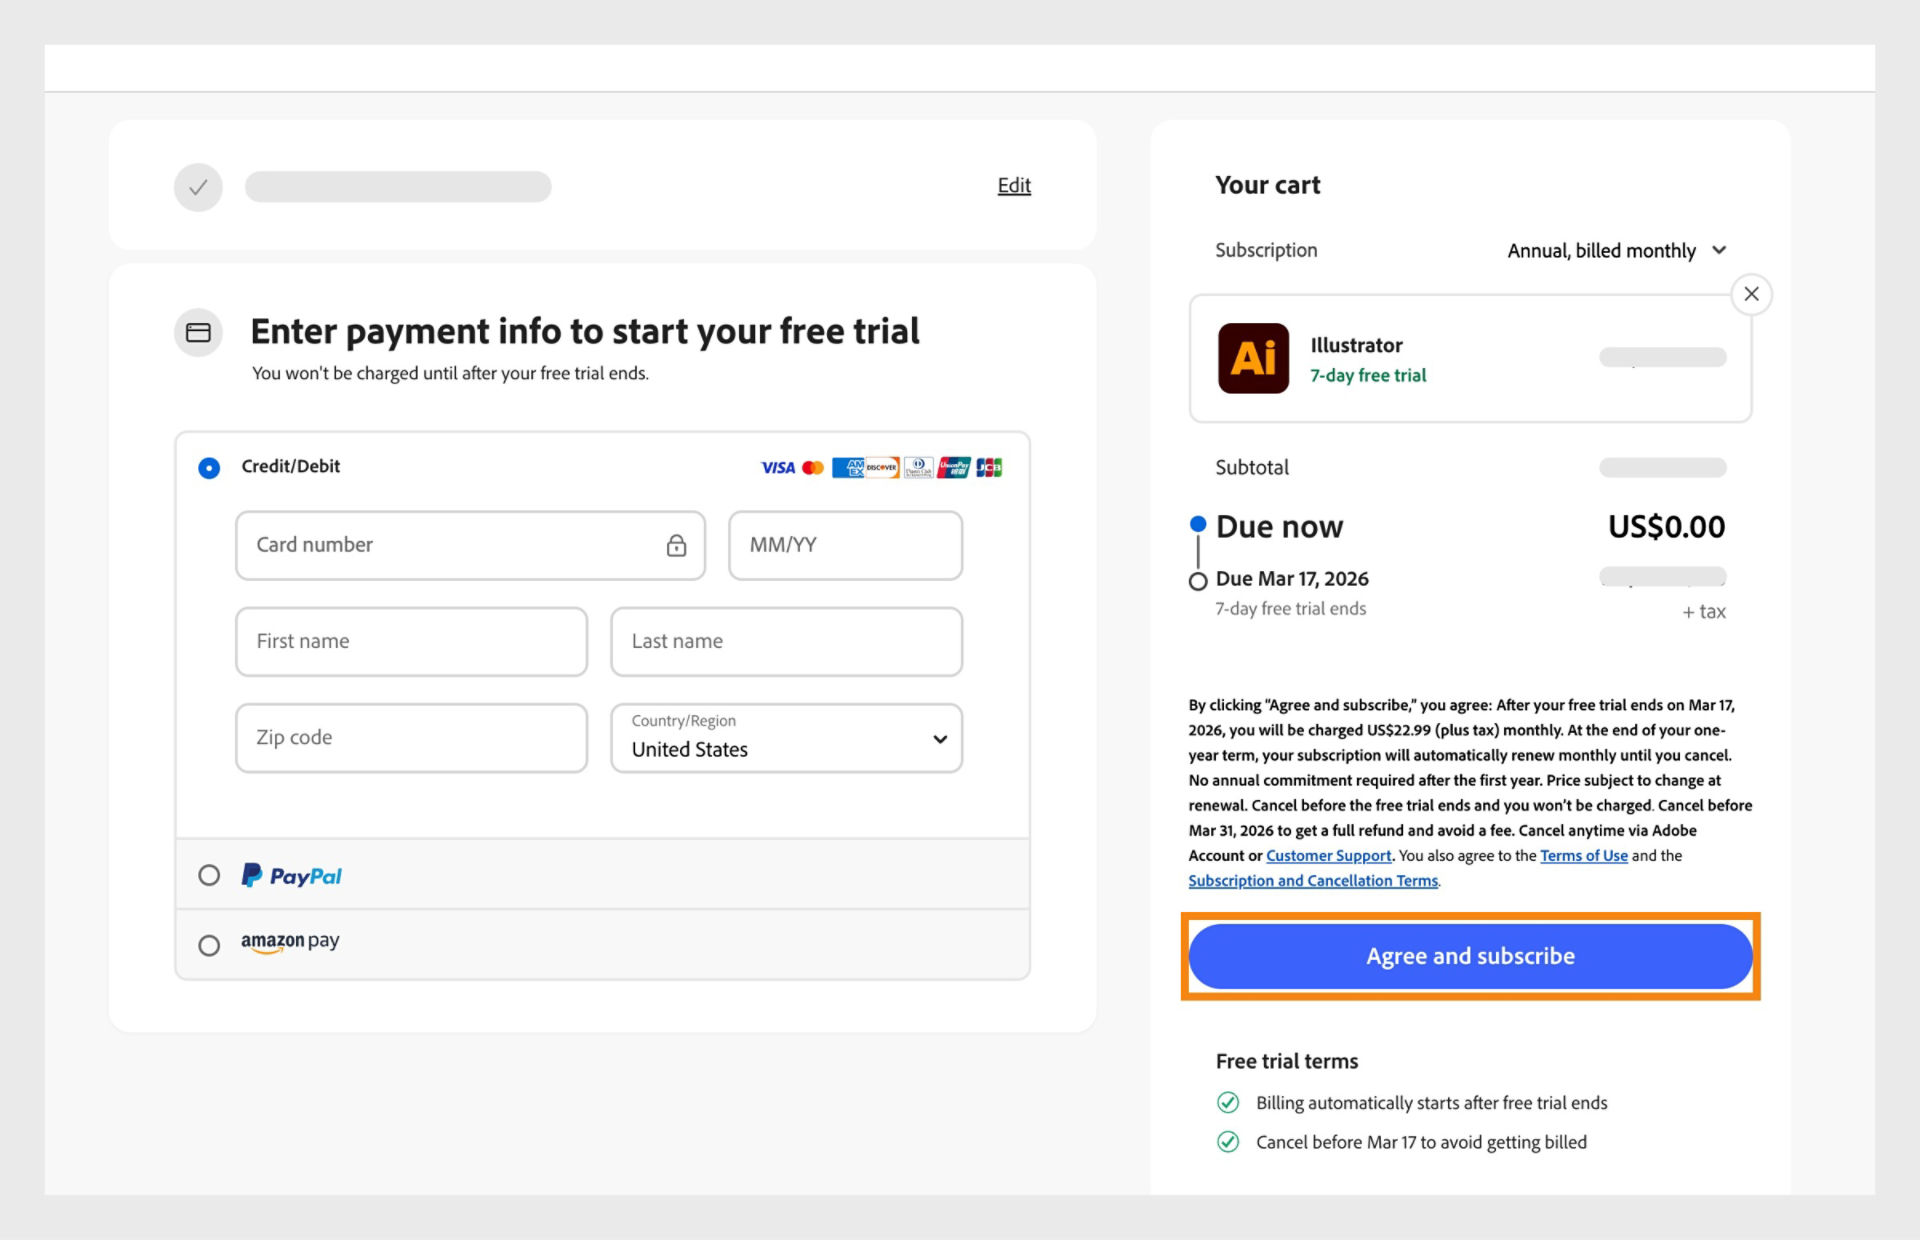1920x1240 pixels.
Task: Open the Terms of Use link
Action: [x=1584, y=856]
